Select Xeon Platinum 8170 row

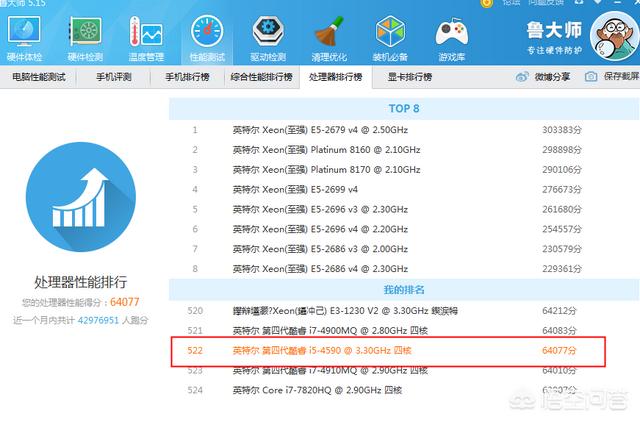(404, 169)
